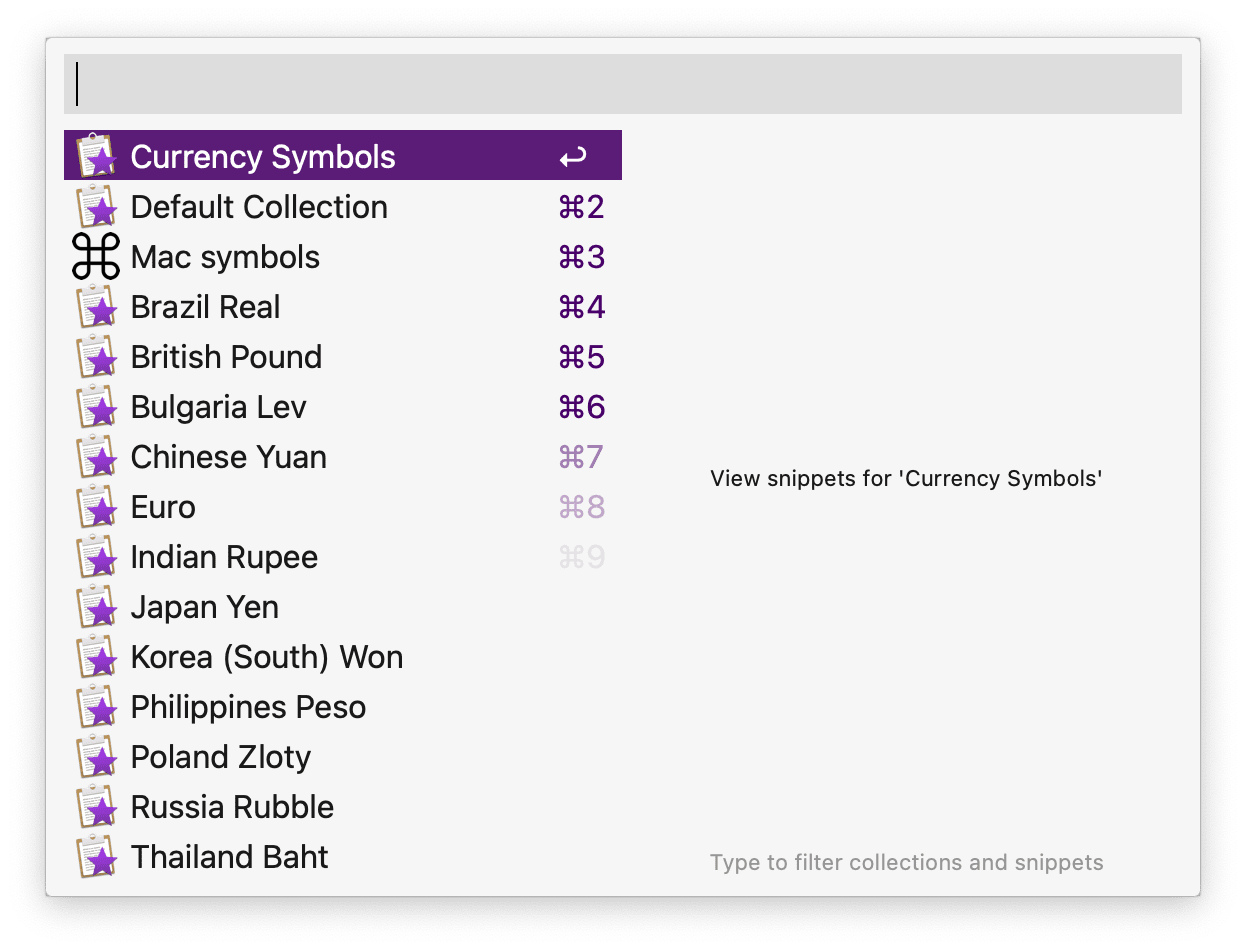Focus the snippet filter search field
Viewport: 1246px width, 950px height.
point(623,84)
